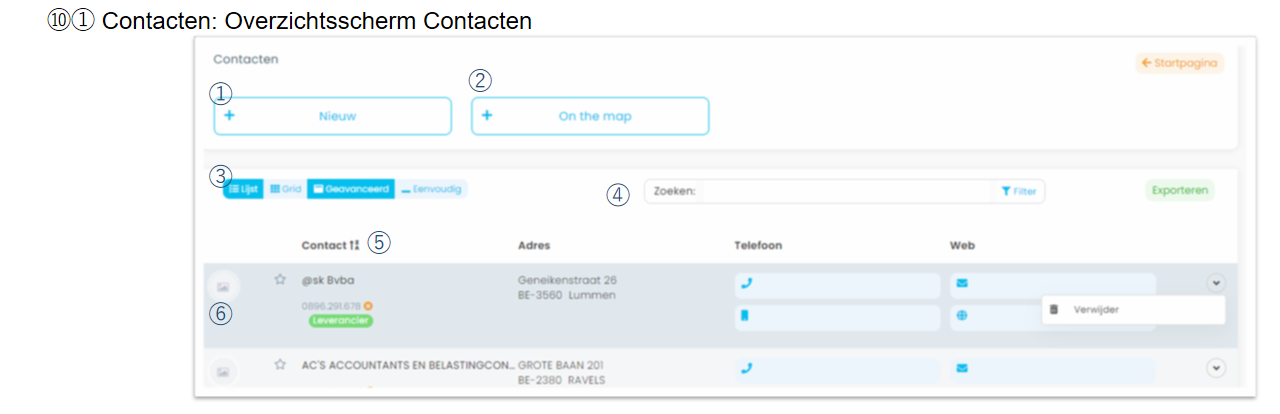Click the phone icon for @sk Bvba
Viewport: 1280px width, 414px height.
point(745,283)
